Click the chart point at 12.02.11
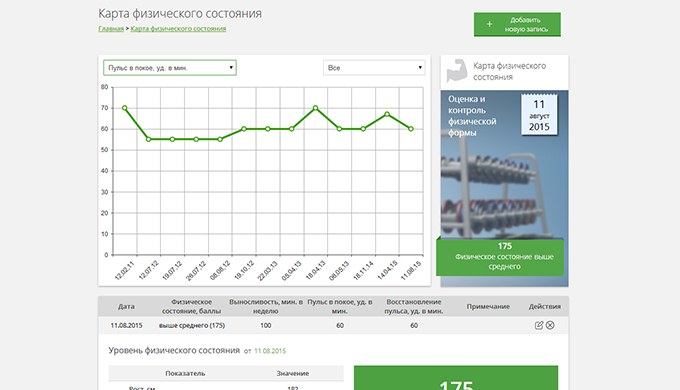The height and width of the screenshot is (390, 680). (124, 108)
